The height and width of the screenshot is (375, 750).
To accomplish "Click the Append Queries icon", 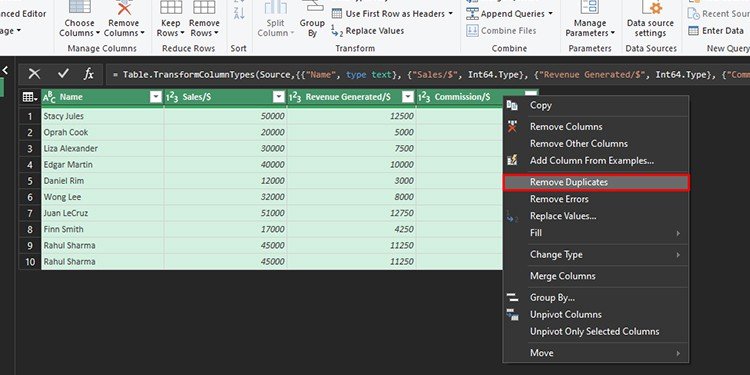I will [x=472, y=13].
